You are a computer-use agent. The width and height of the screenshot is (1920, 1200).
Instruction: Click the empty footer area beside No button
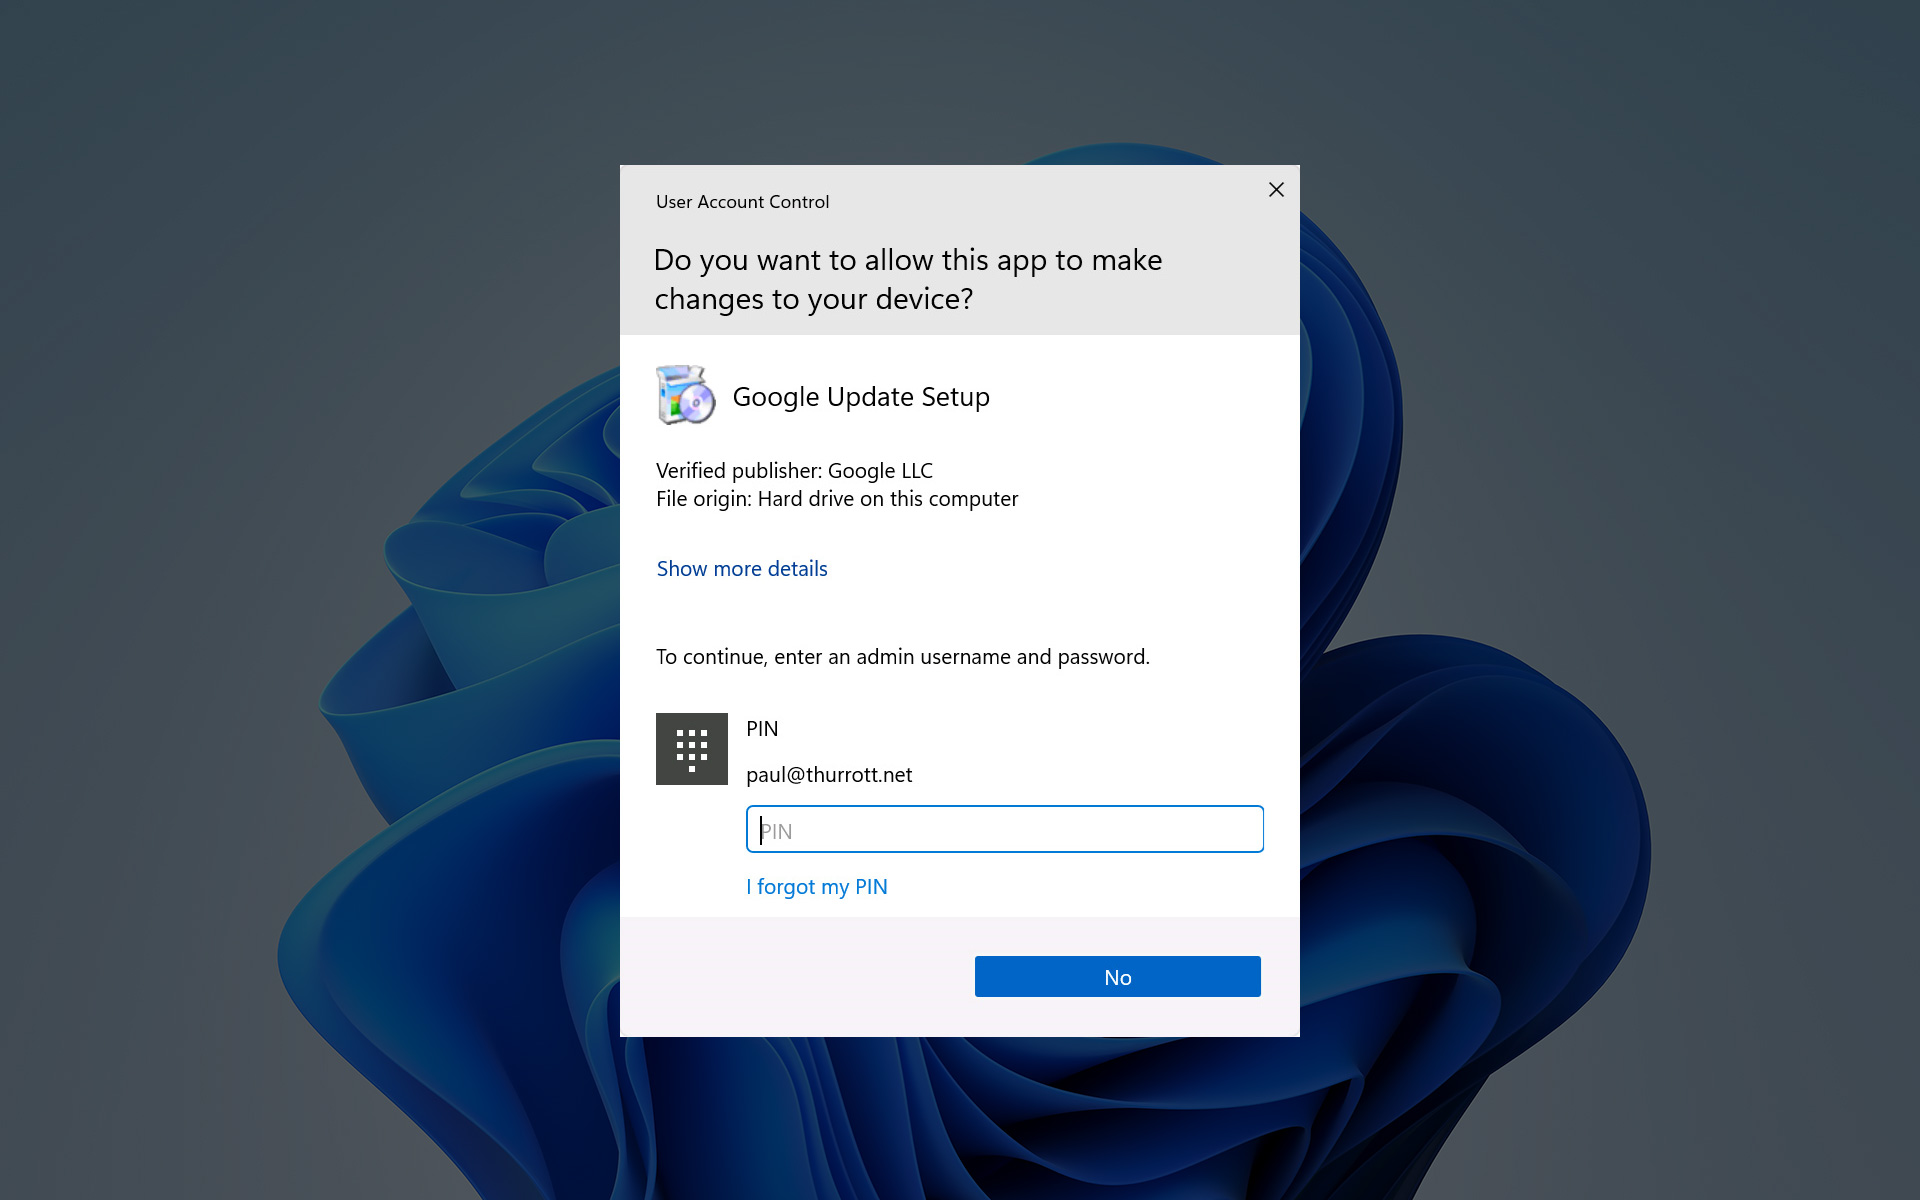click(797, 977)
